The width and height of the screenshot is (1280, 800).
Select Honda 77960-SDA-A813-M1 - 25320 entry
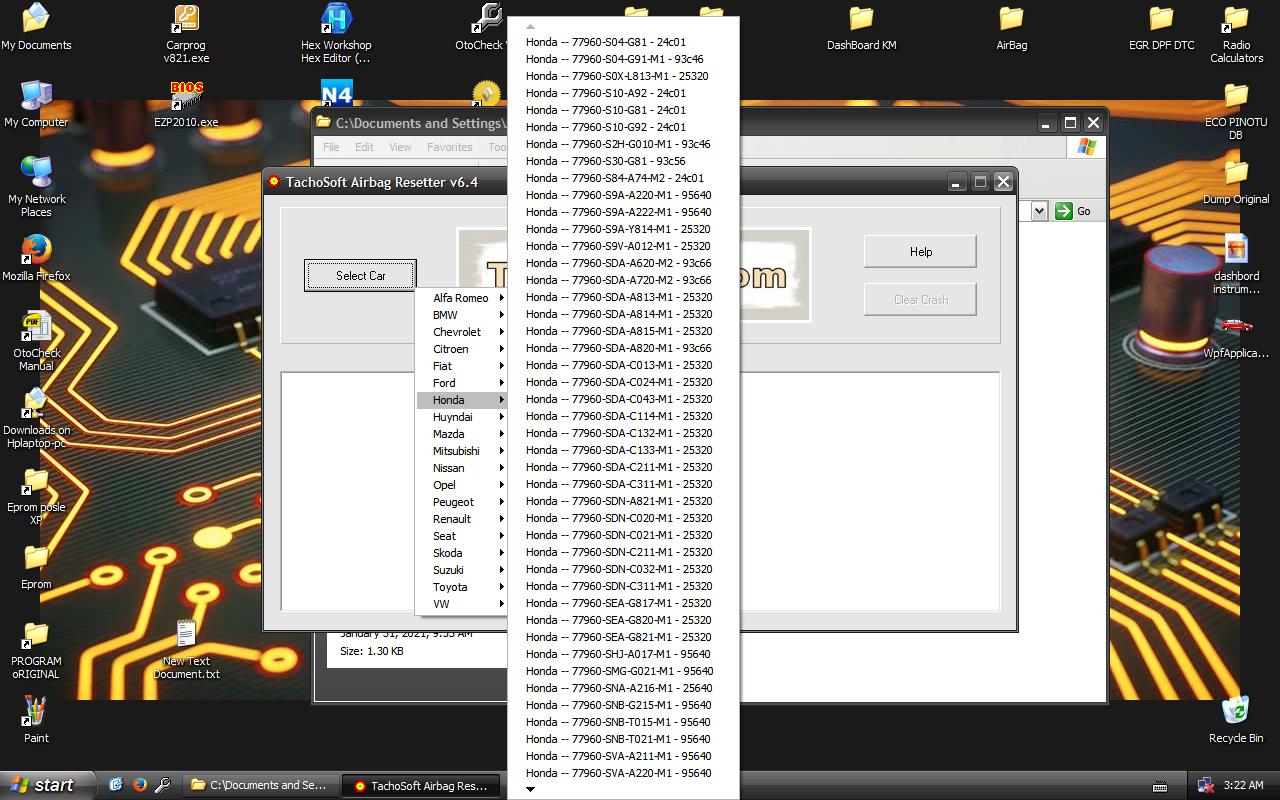[x=619, y=297]
